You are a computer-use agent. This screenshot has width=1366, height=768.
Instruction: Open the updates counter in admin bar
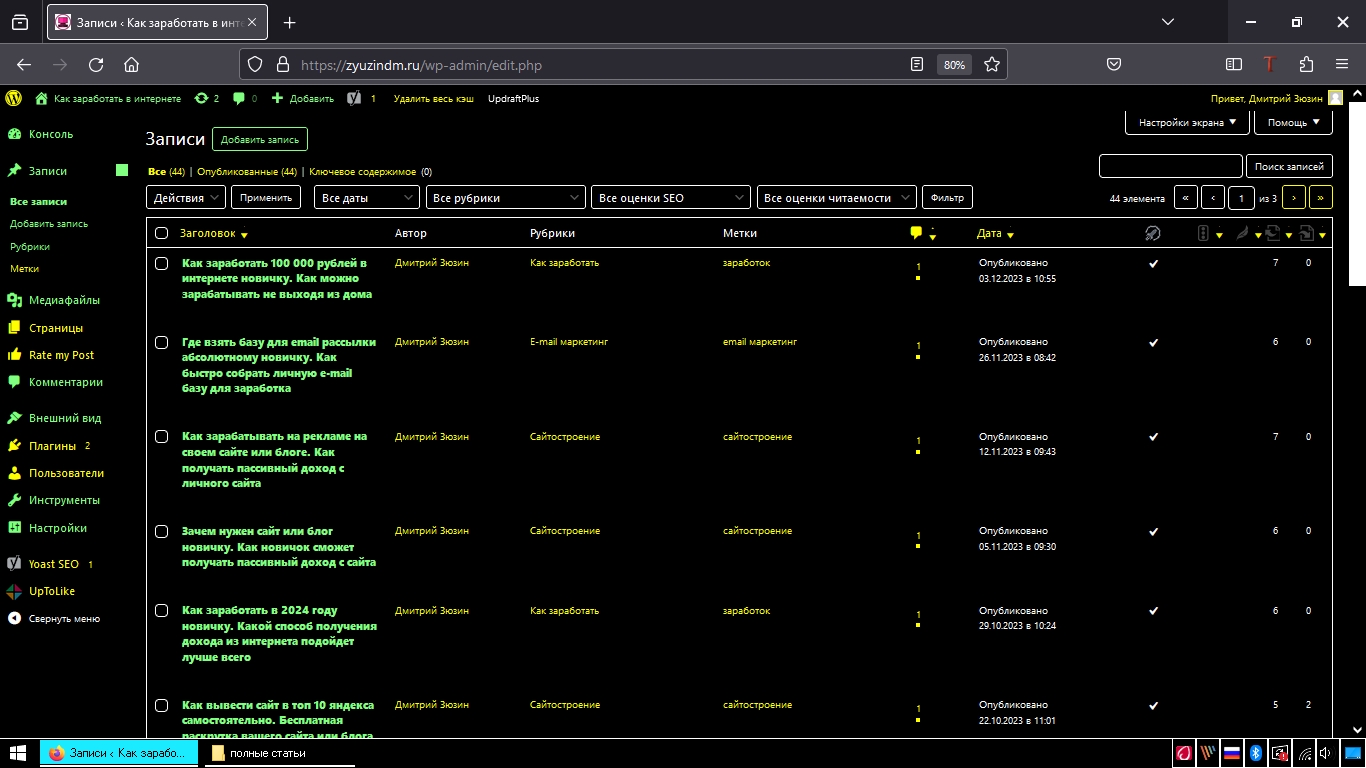pos(207,98)
